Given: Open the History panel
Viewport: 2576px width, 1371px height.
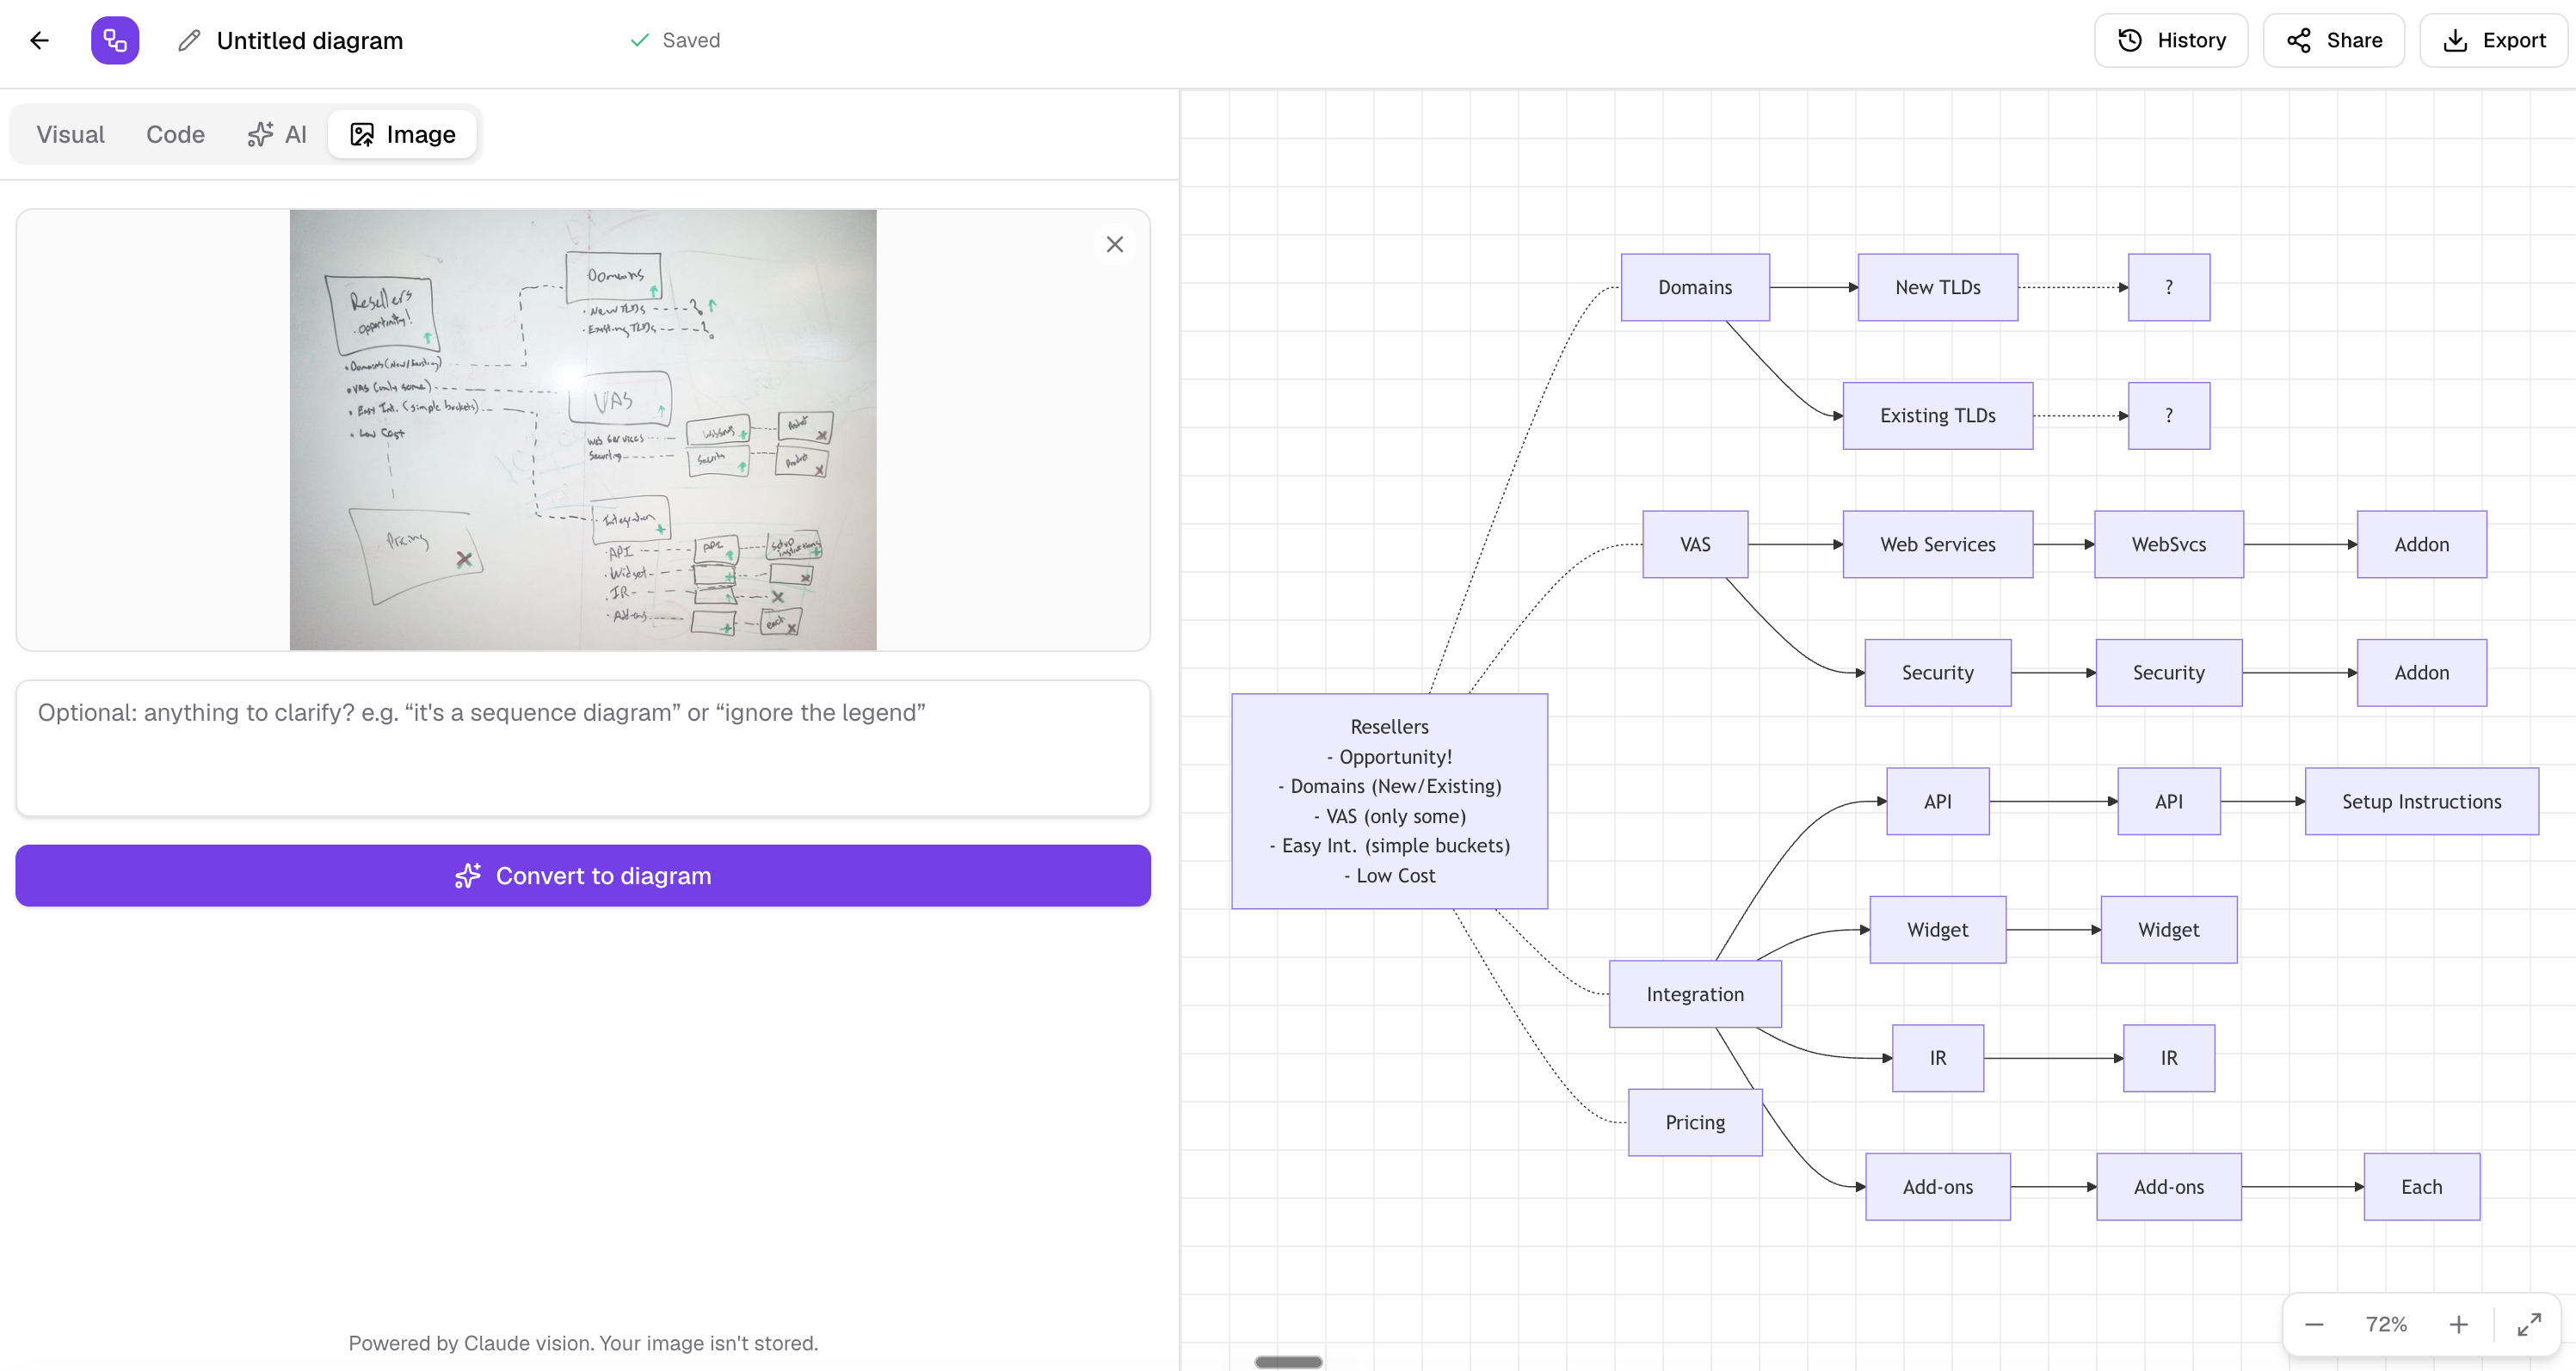Looking at the screenshot, I should (x=2171, y=40).
